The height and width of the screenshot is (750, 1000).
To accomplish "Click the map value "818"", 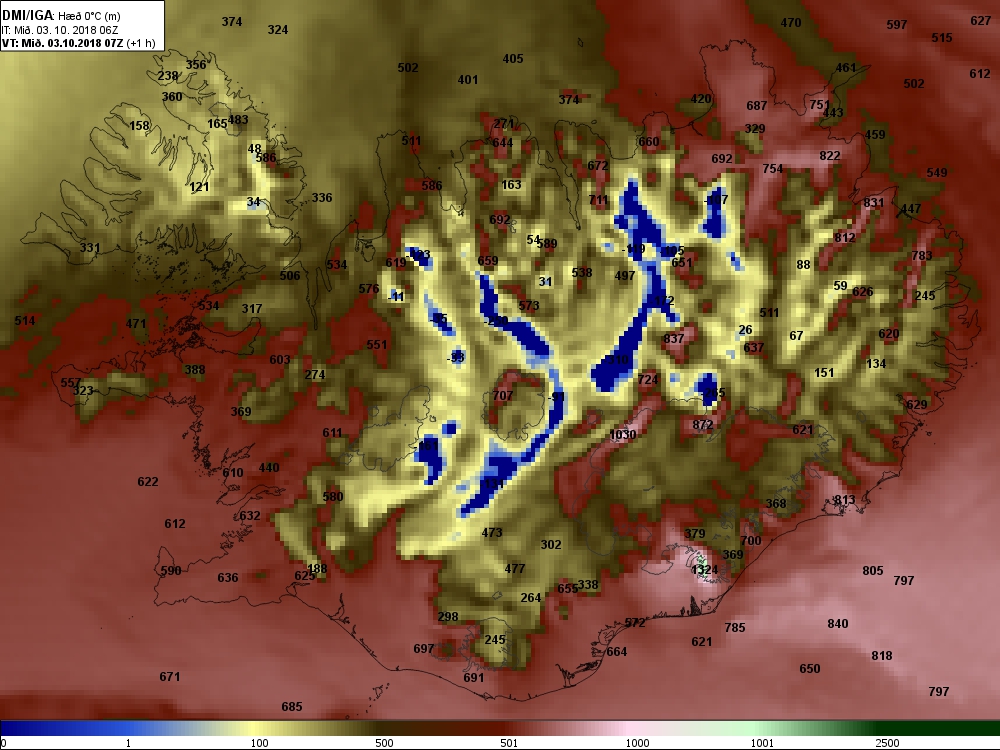I will (x=881, y=656).
